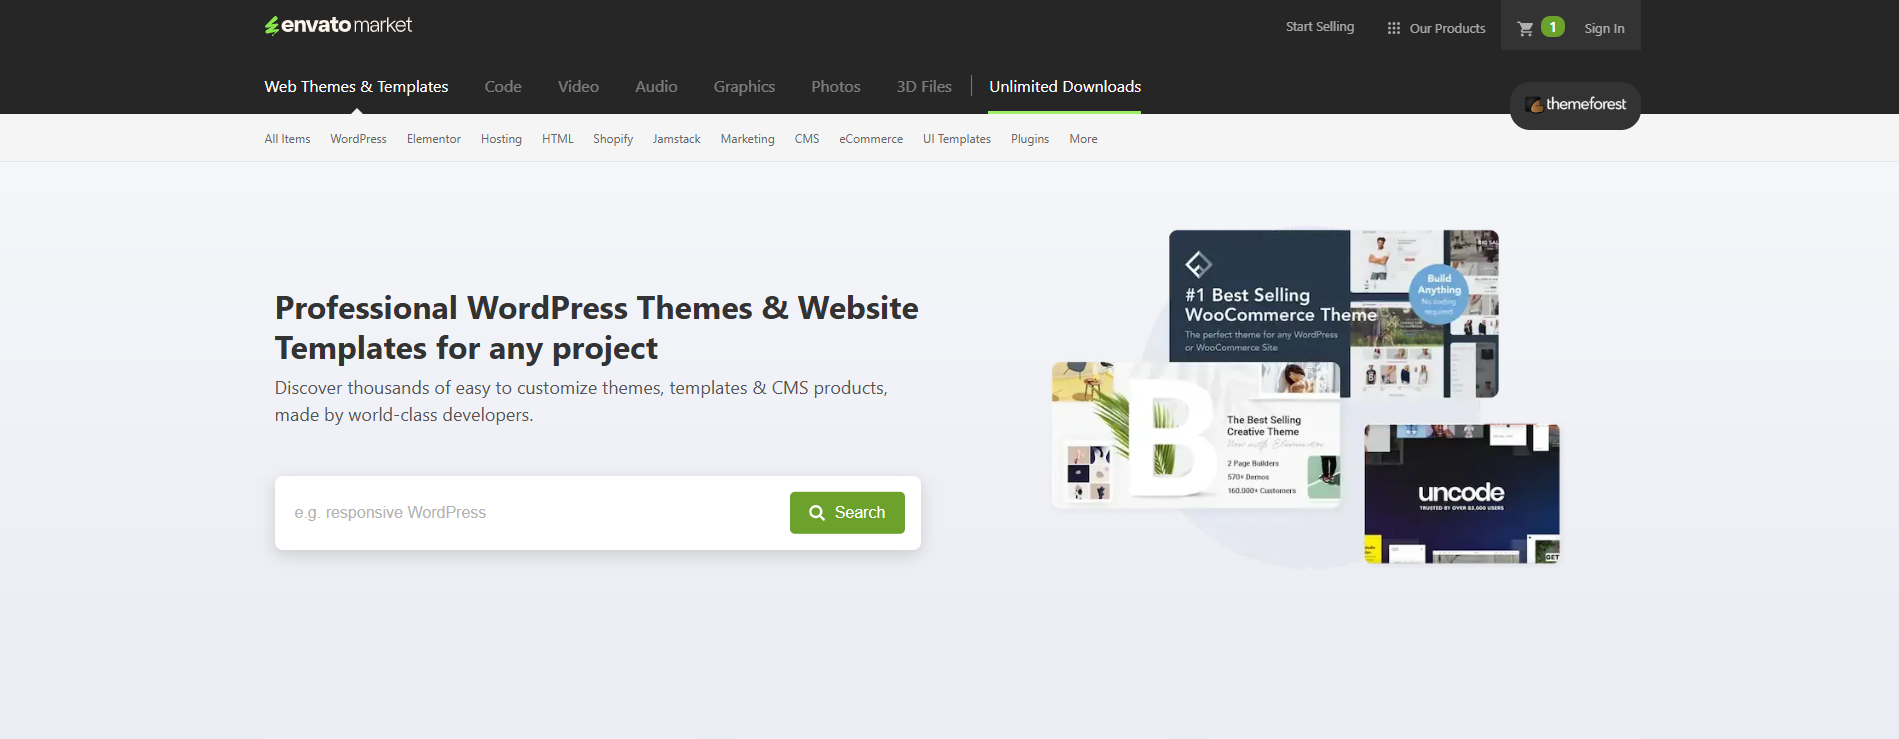Select Jamstack in the subnav

pyautogui.click(x=677, y=139)
